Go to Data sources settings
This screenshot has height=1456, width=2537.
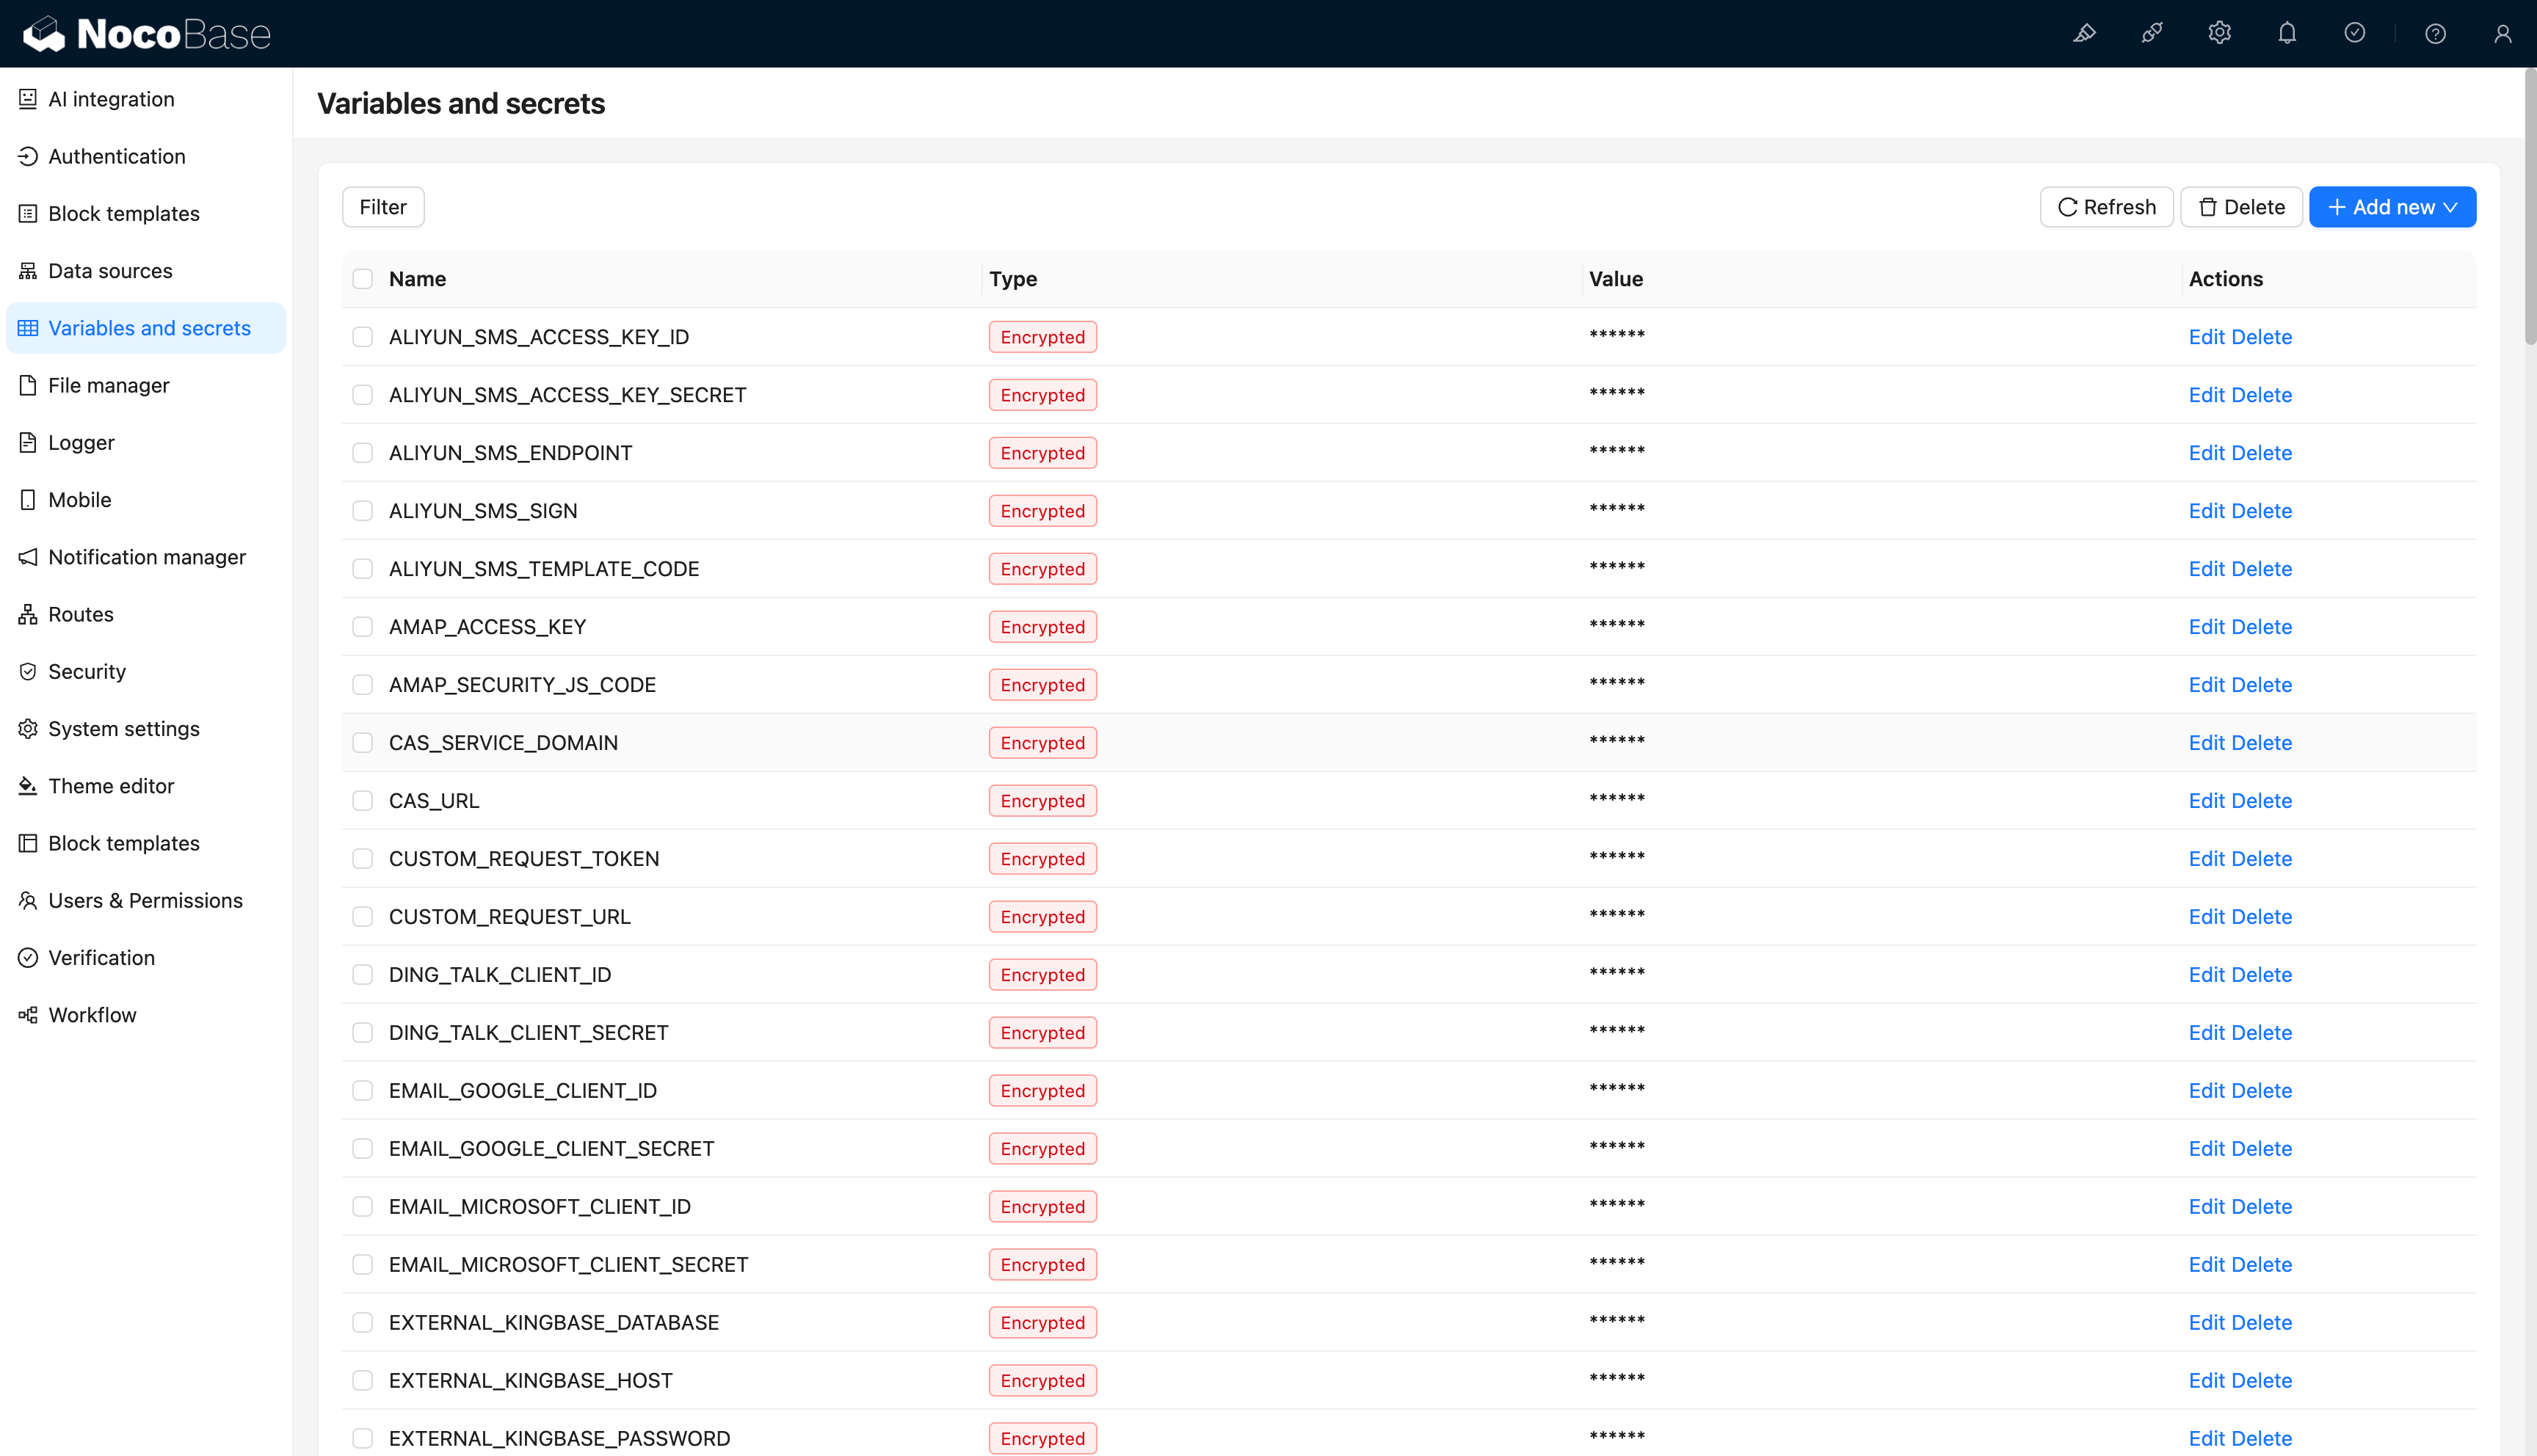click(146, 271)
